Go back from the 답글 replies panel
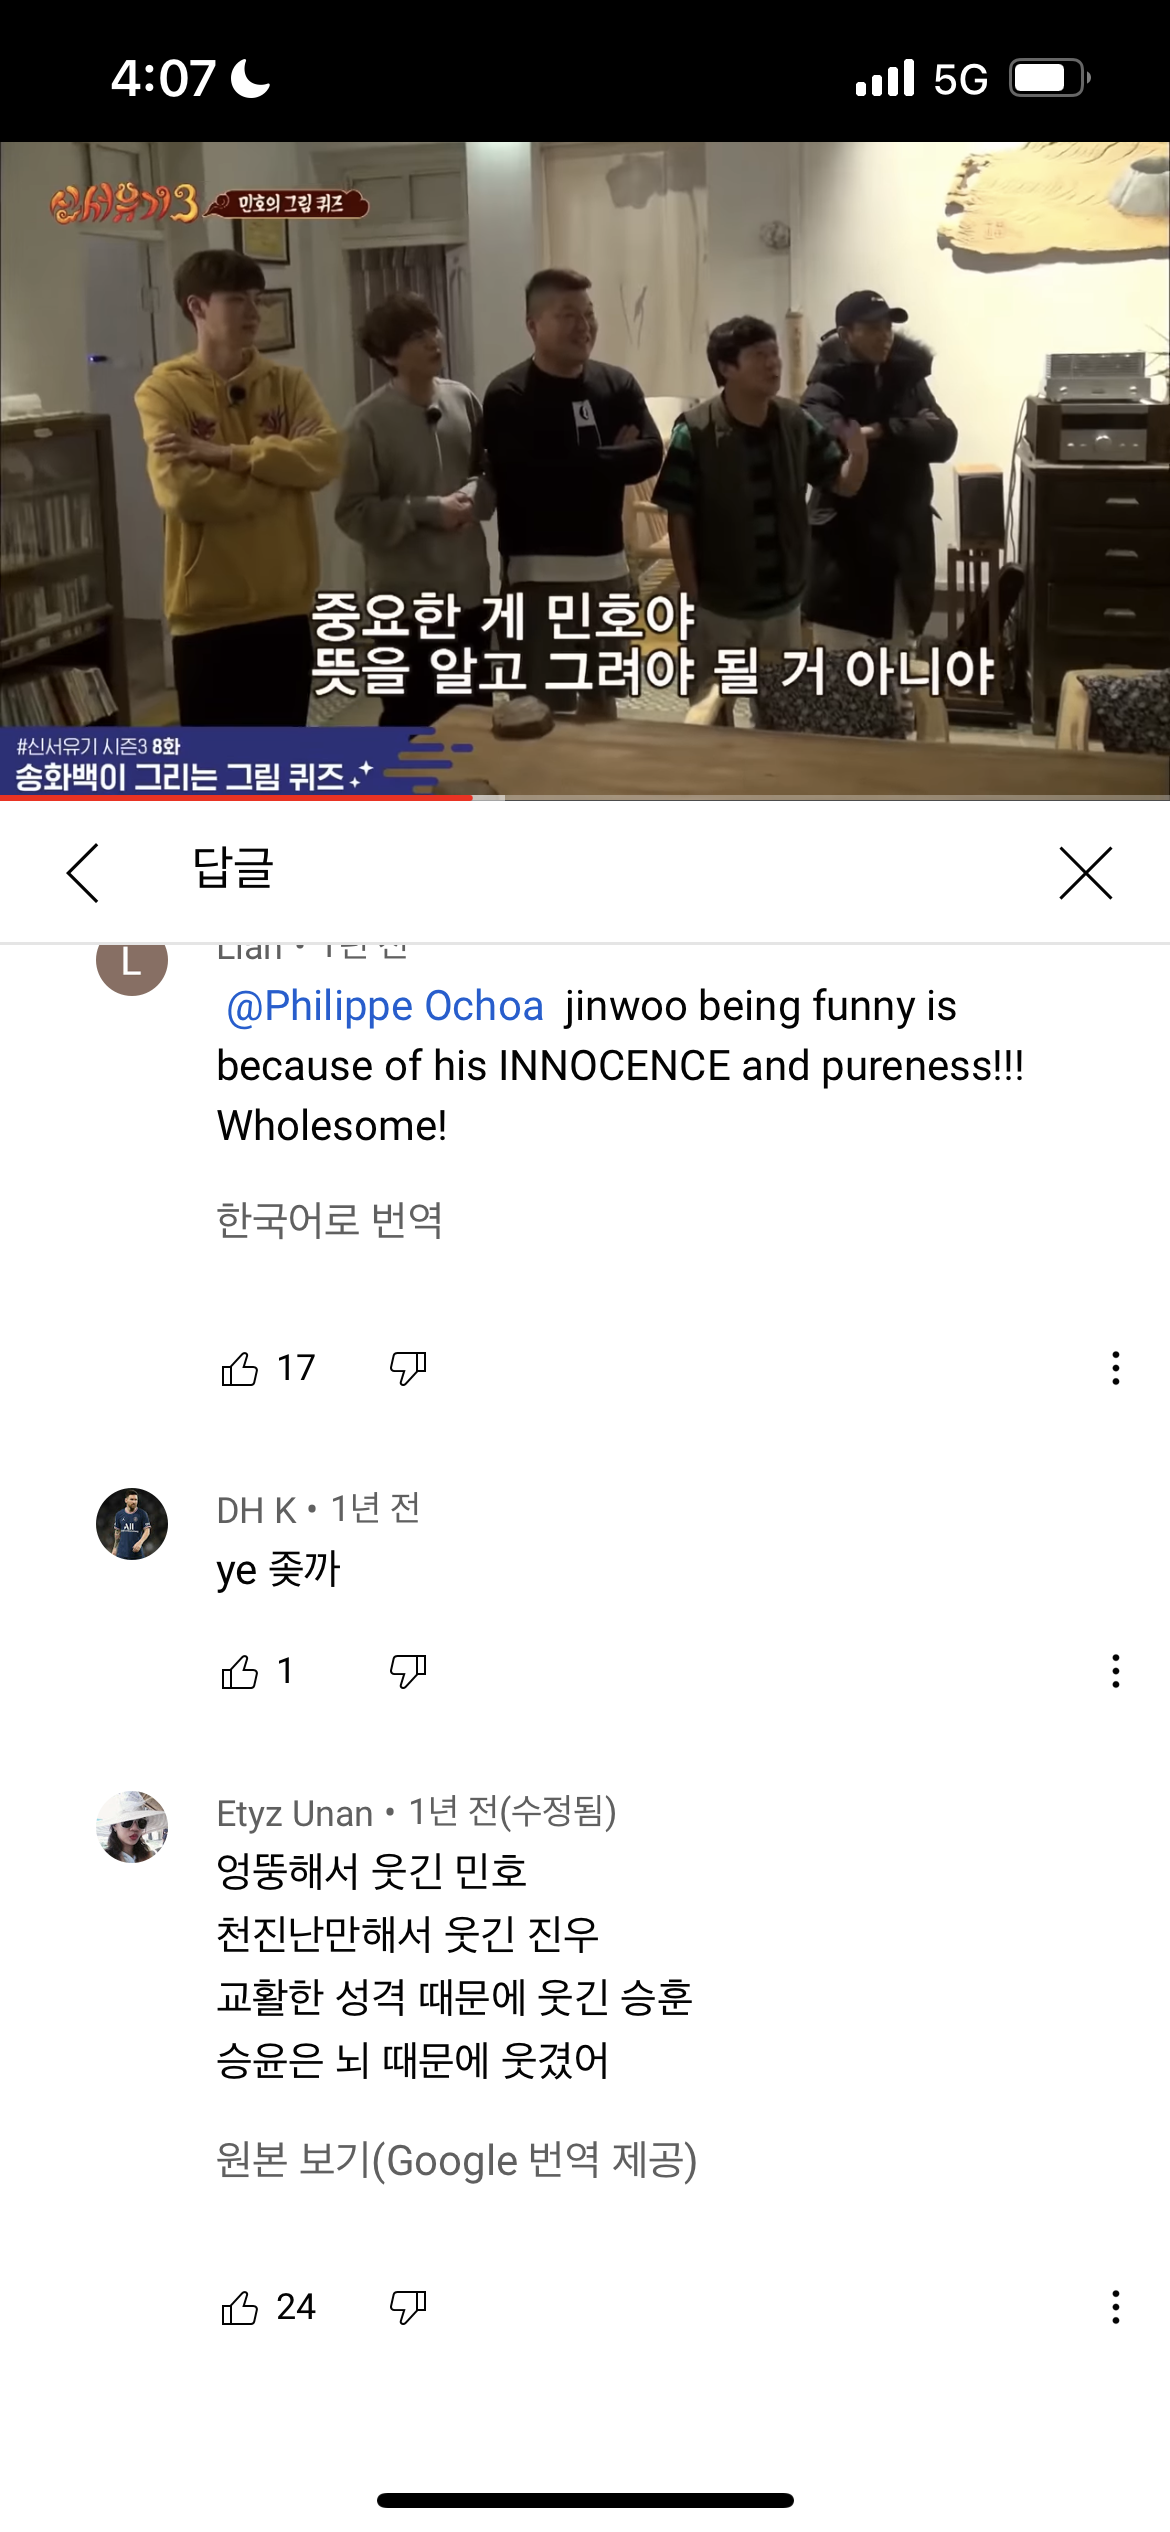 coord(83,872)
